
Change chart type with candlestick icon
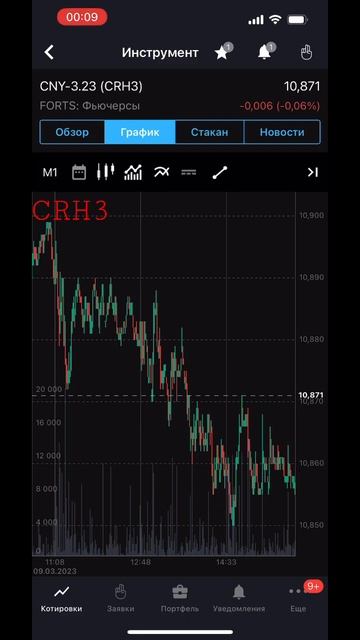106,172
